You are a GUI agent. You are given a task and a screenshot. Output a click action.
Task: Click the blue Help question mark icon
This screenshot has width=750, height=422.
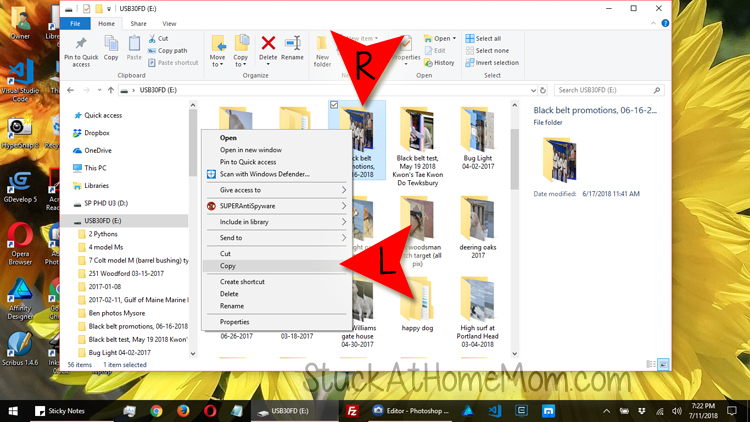click(x=665, y=23)
